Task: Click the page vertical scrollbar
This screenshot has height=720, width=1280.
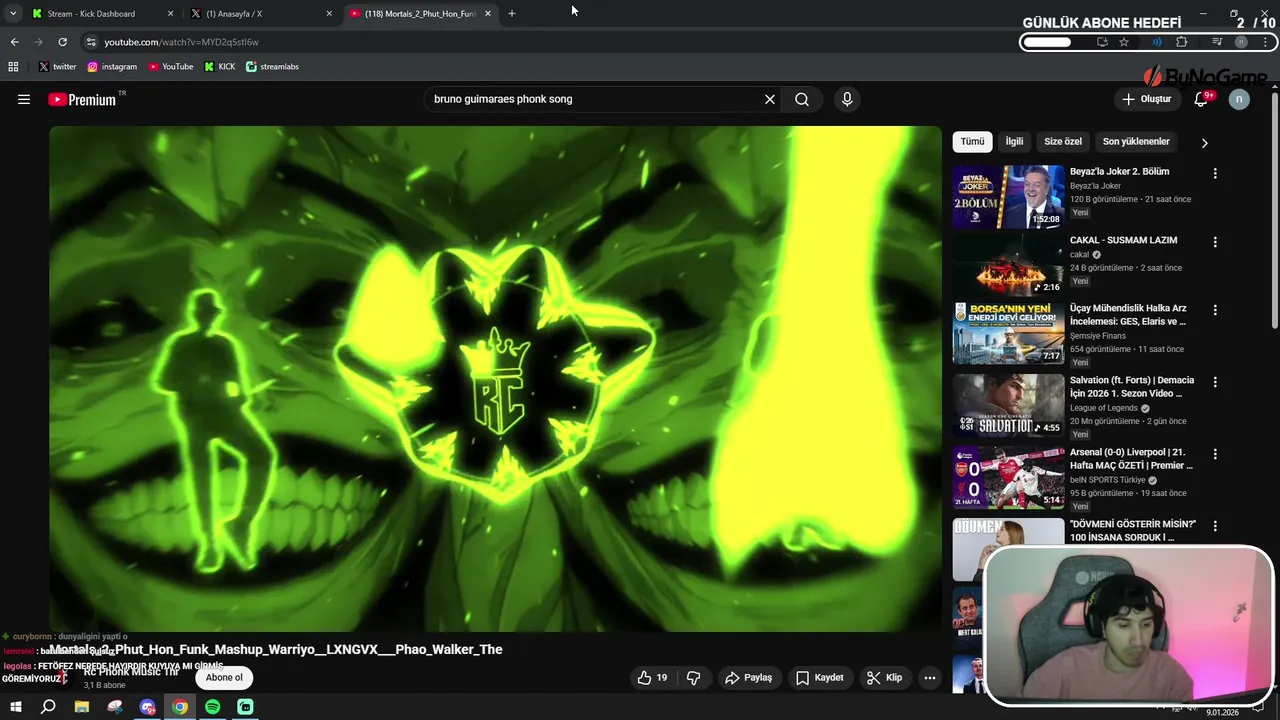Action: point(1274,210)
